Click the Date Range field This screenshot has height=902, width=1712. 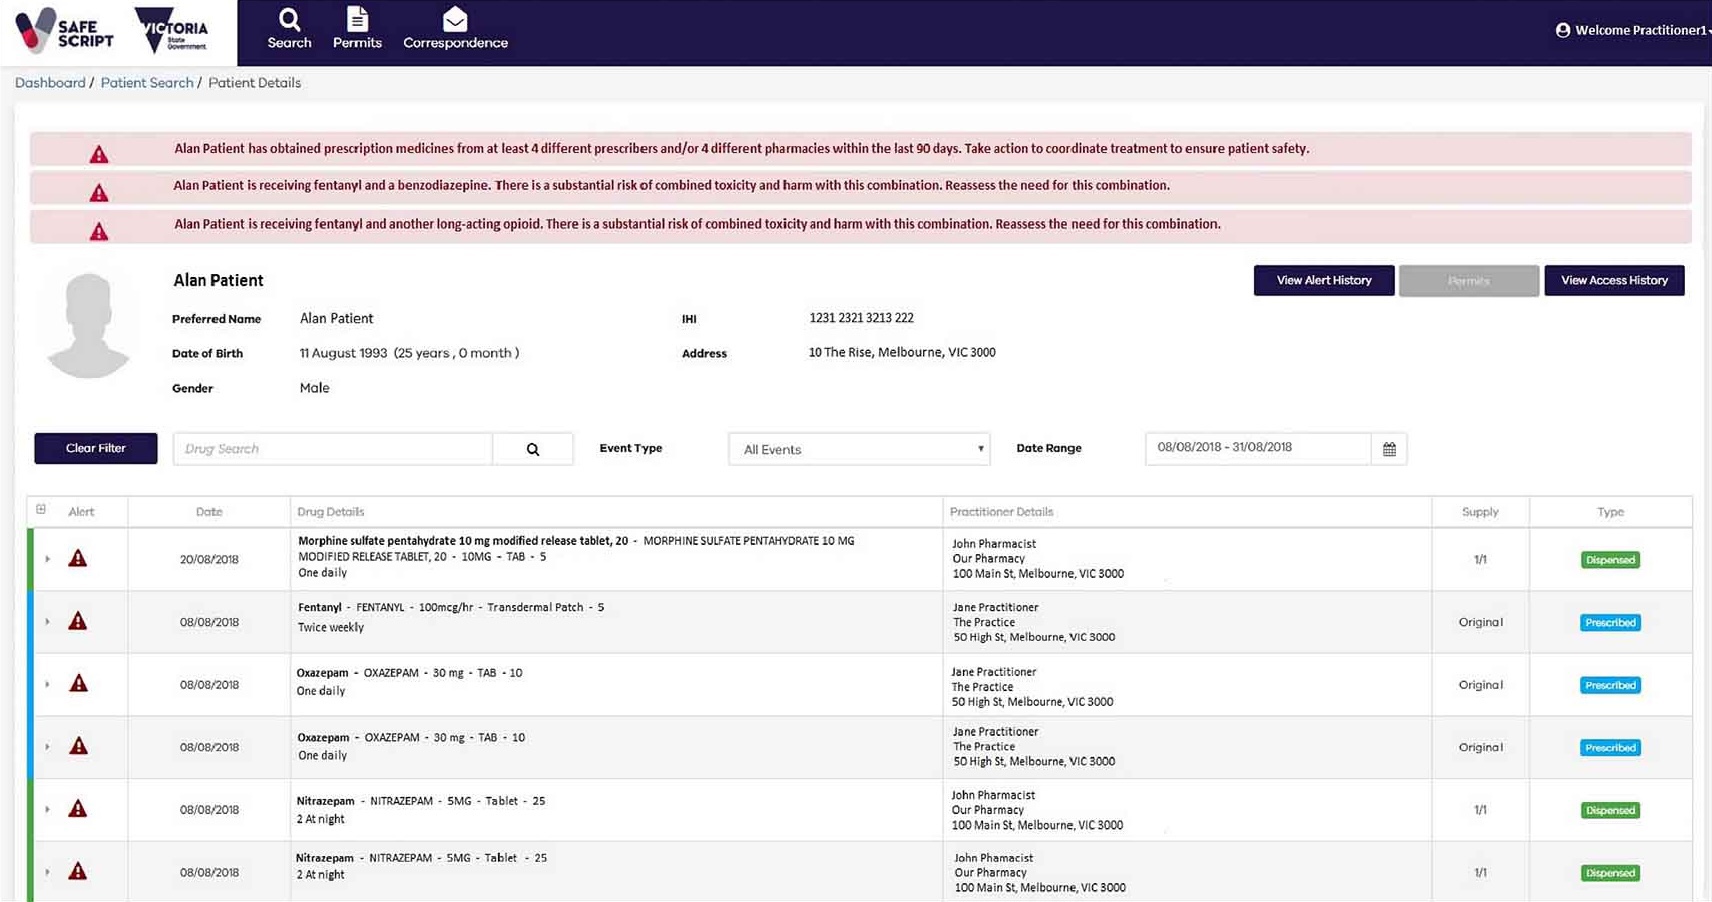point(1258,448)
